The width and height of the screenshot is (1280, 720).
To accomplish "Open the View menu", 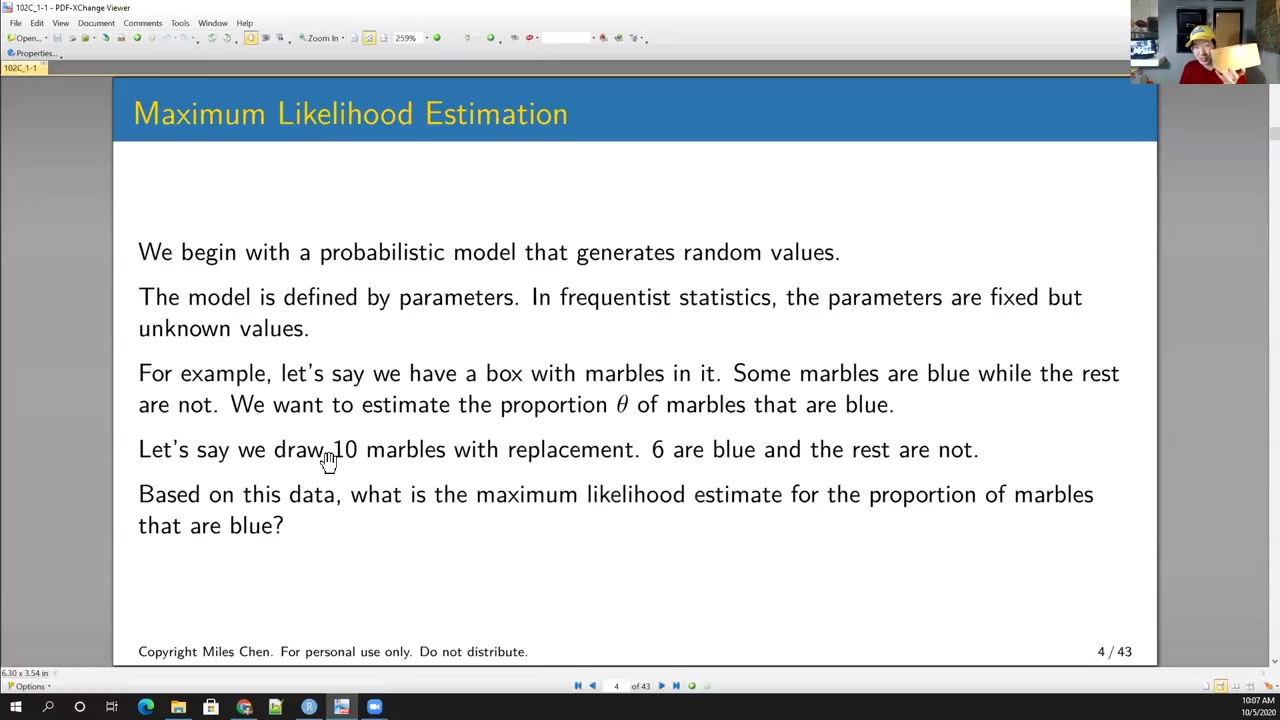I will point(60,23).
